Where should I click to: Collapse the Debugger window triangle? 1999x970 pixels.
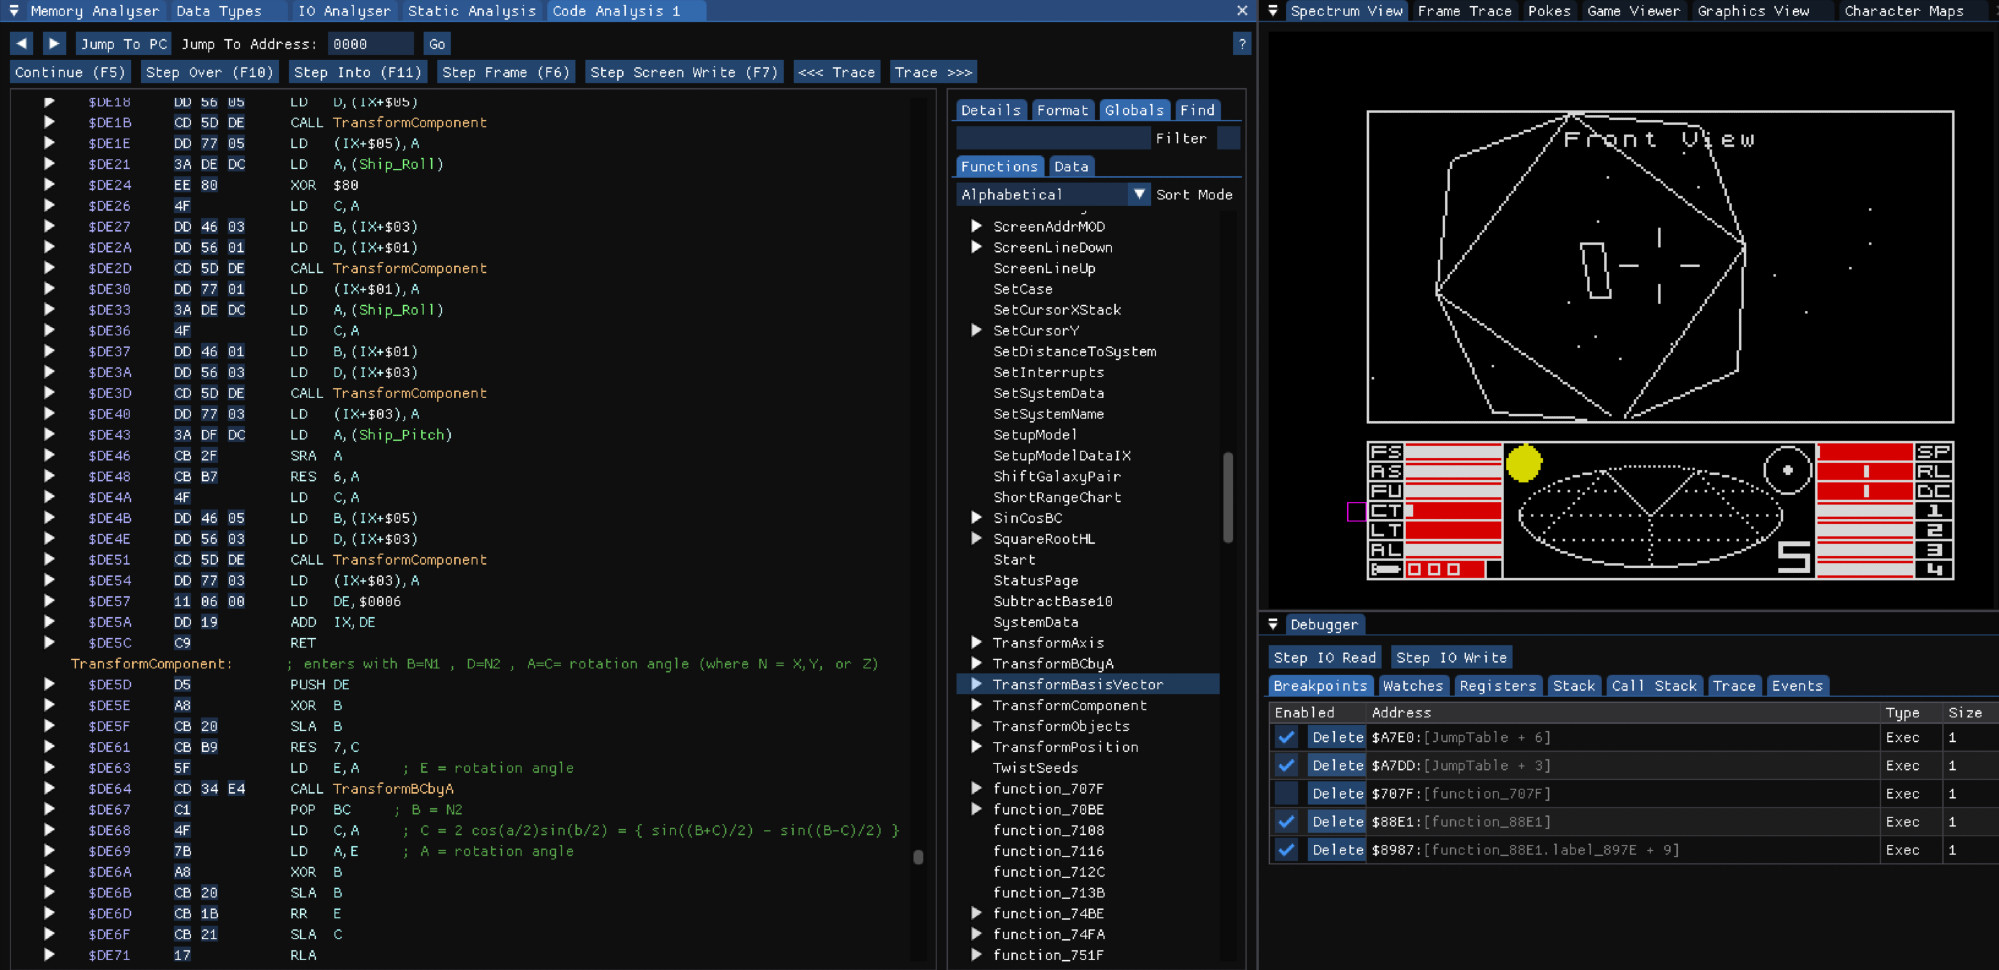tap(1273, 624)
